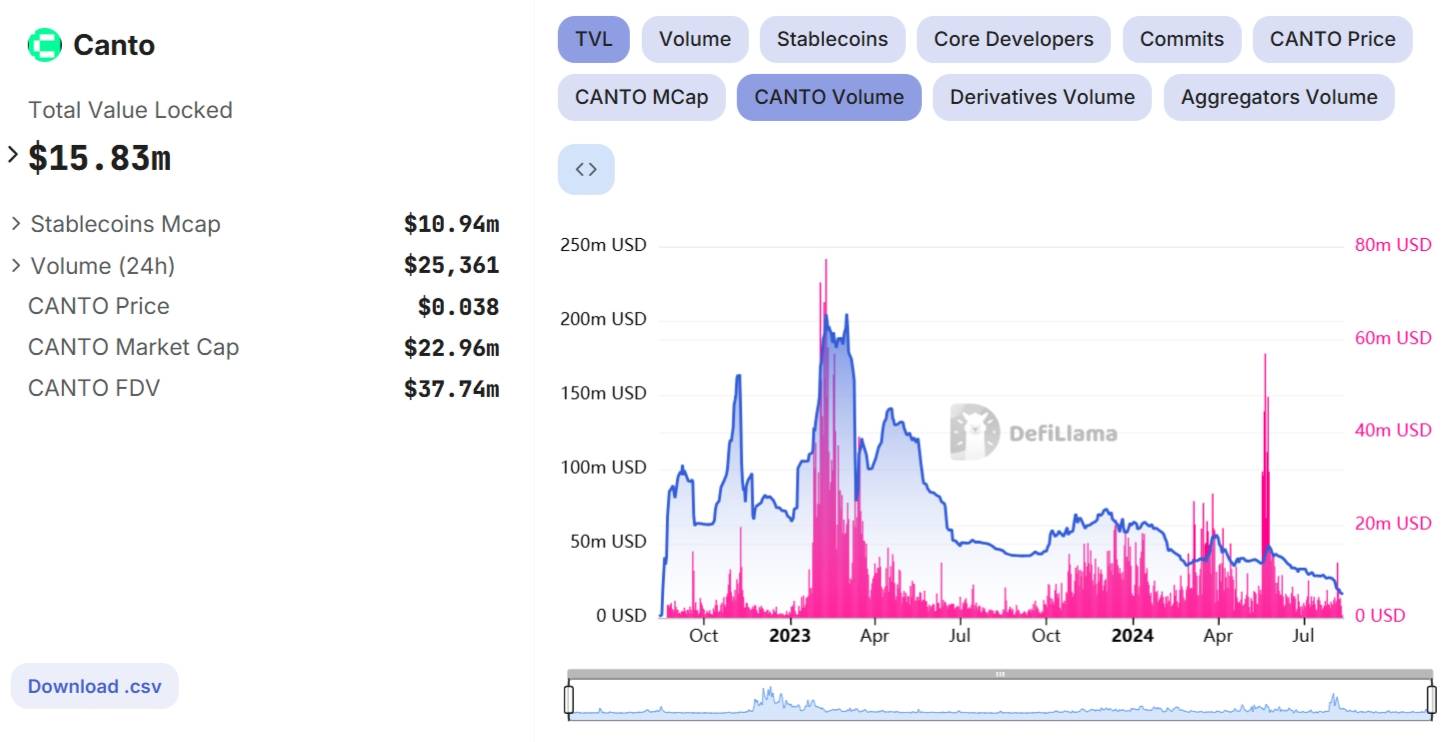Toggle the CANTO Price chart series
Screen dimensions: 1447x742
pyautogui.click(x=1333, y=39)
